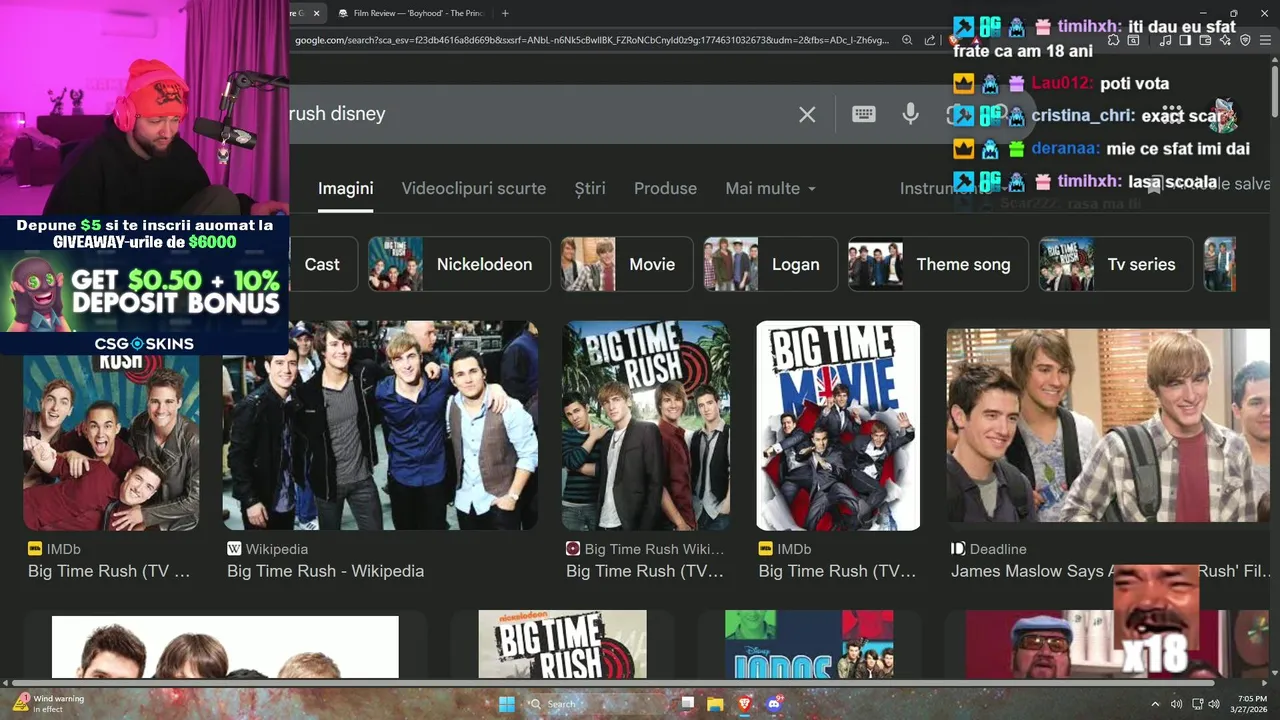1280x720 pixels.
Task: Open the Știri results tab
Action: [x=590, y=188]
